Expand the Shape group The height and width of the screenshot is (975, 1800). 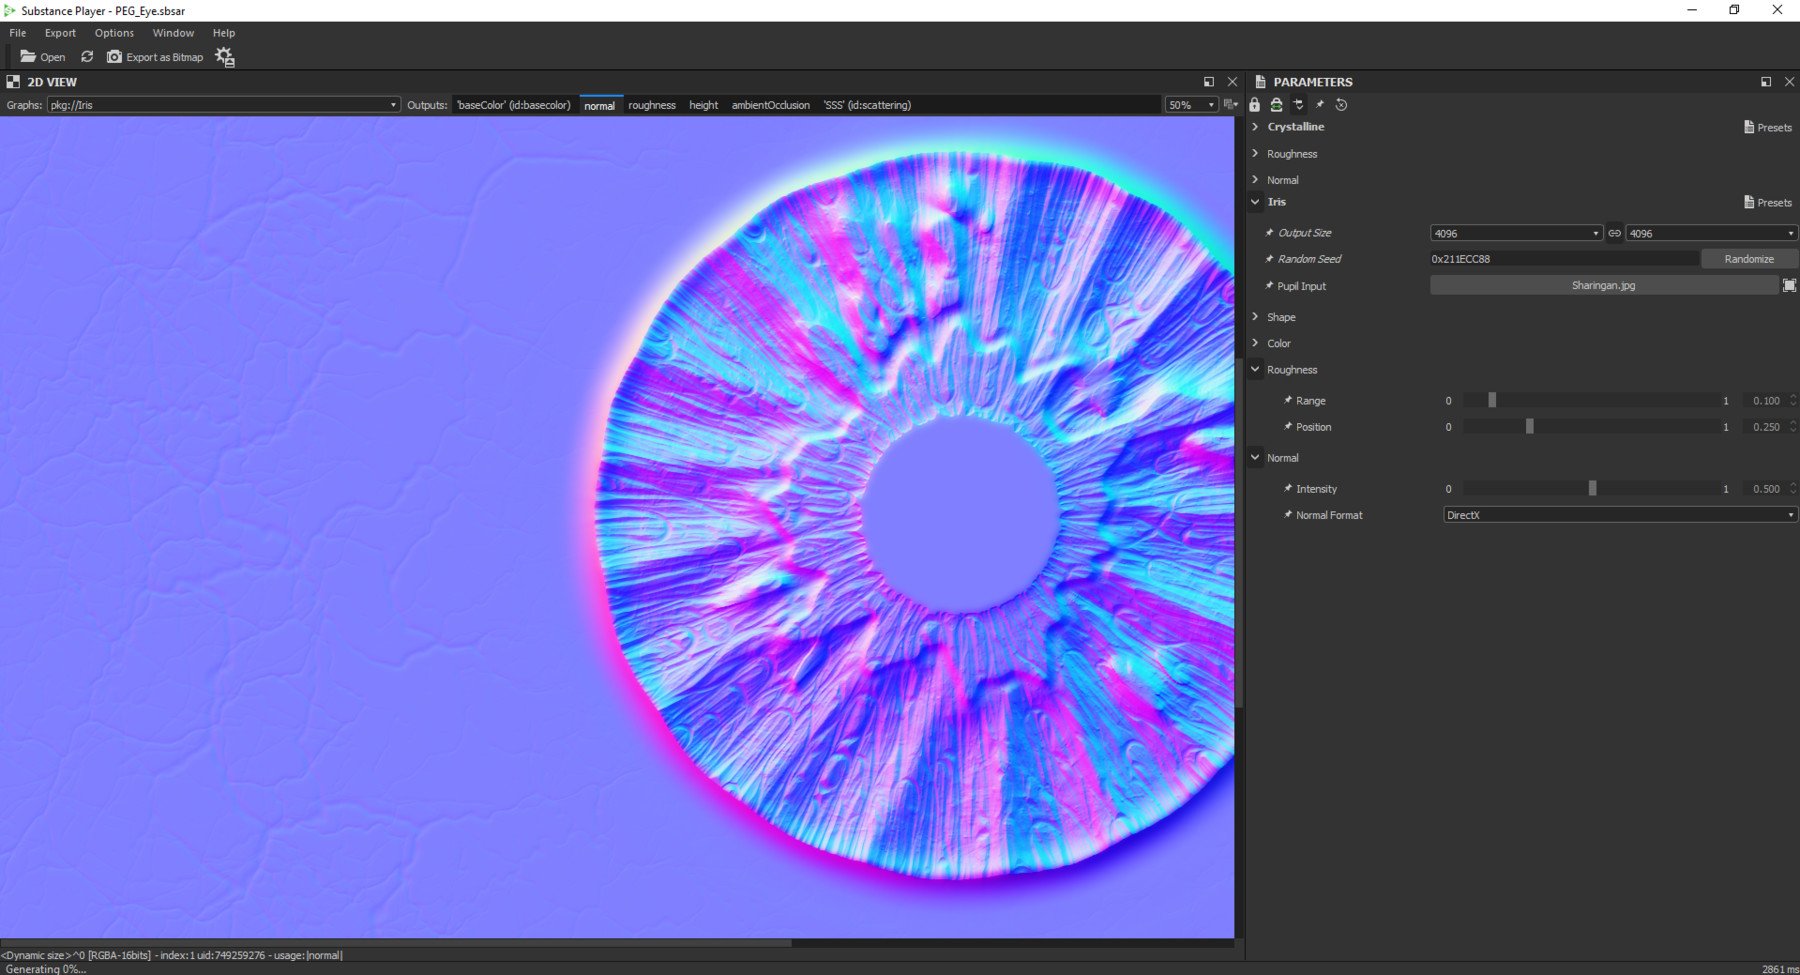(x=1255, y=316)
